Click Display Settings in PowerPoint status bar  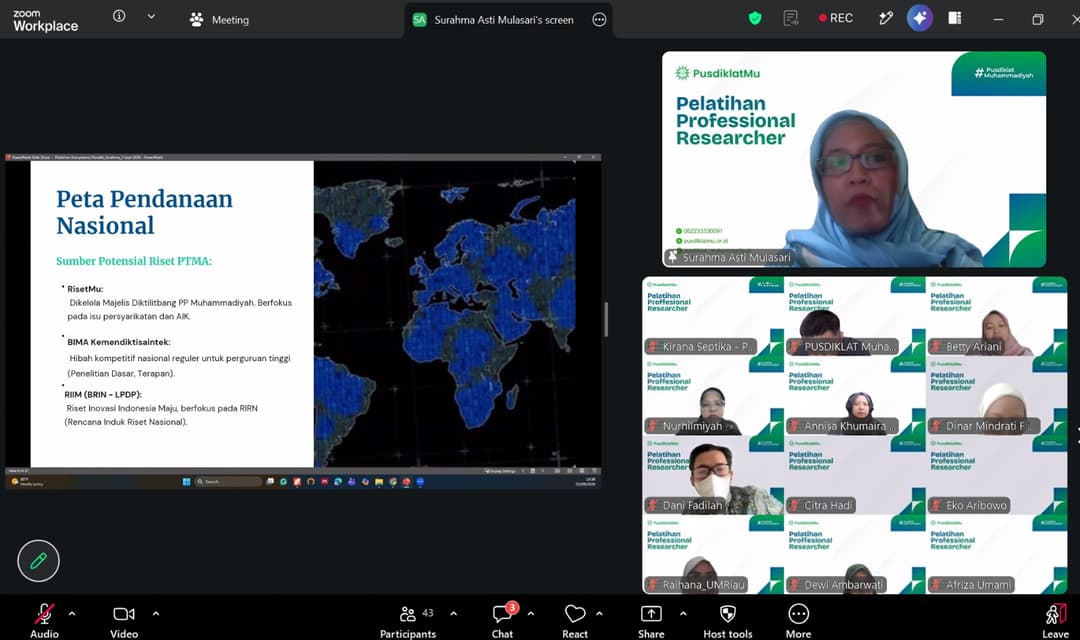coord(501,471)
